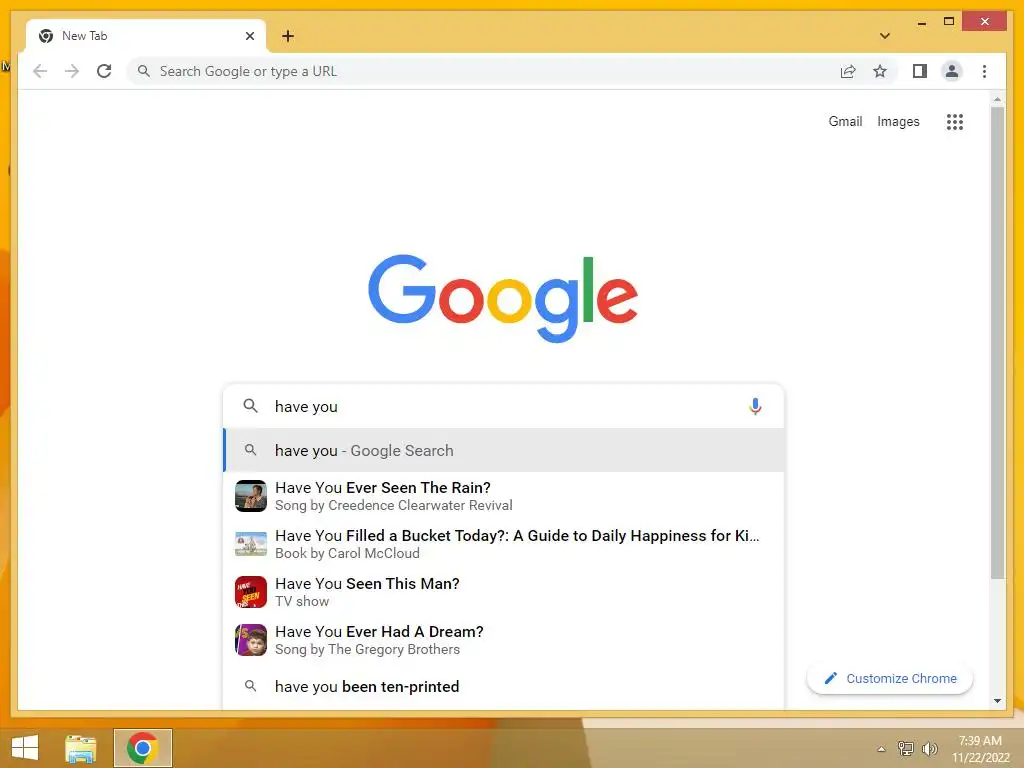This screenshot has height=768, width=1024.
Task: Choose 'Have You Seen This Man?' suggestion
Action: tap(504, 592)
